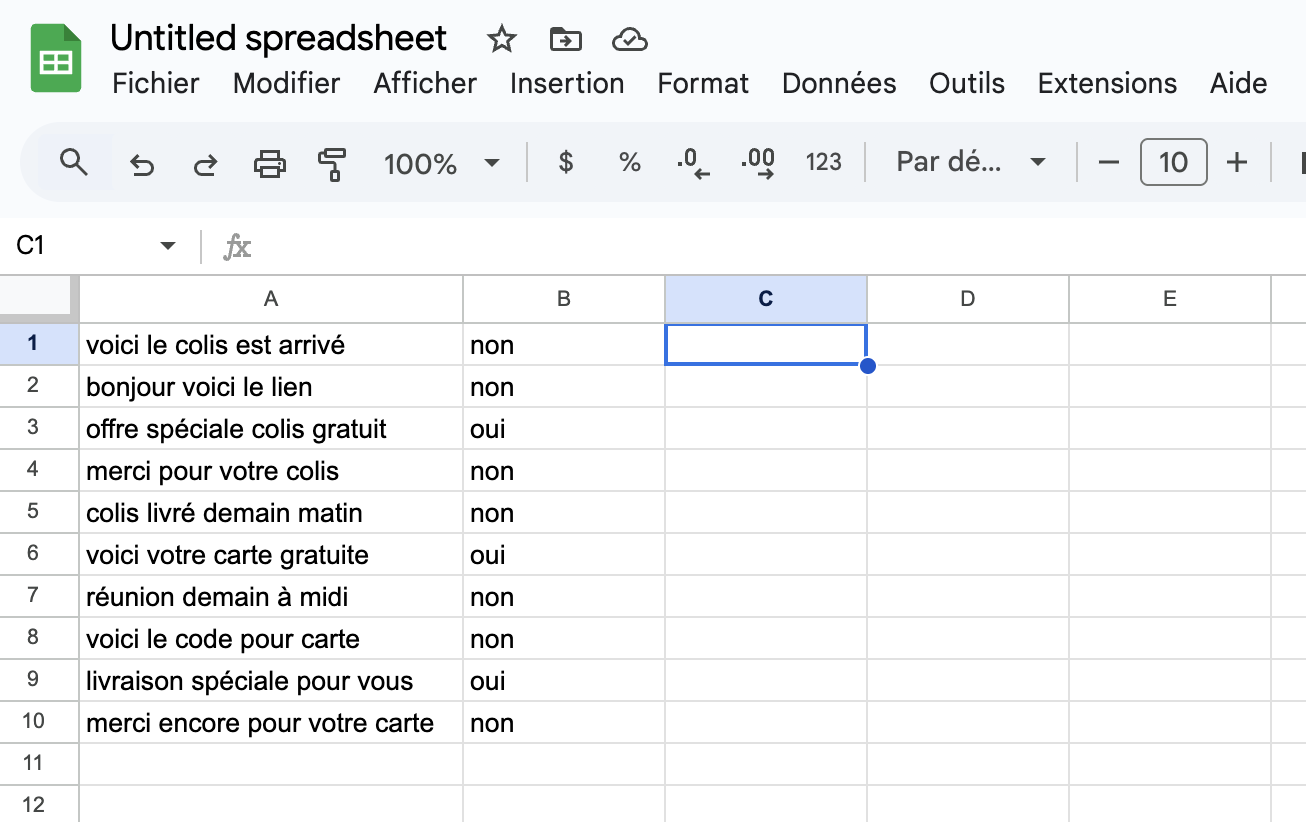Open the 100% zoom dropdown
Image resolution: width=1306 pixels, height=822 pixels.
pos(442,163)
